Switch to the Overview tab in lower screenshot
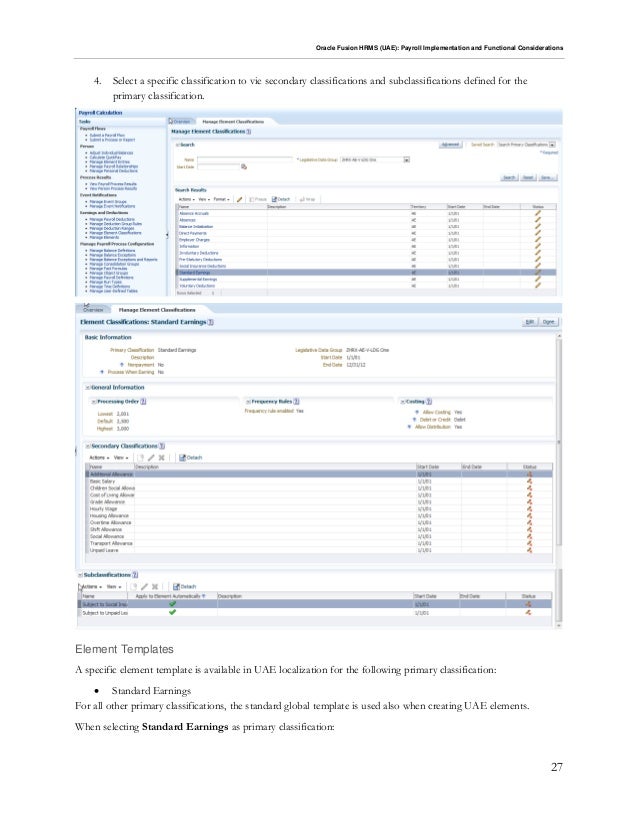Screen dimensions: 638x826 (x=93, y=309)
